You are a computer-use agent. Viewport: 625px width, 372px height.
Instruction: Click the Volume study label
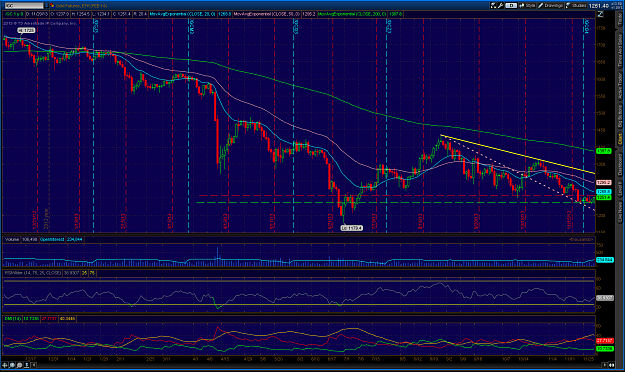point(12,239)
